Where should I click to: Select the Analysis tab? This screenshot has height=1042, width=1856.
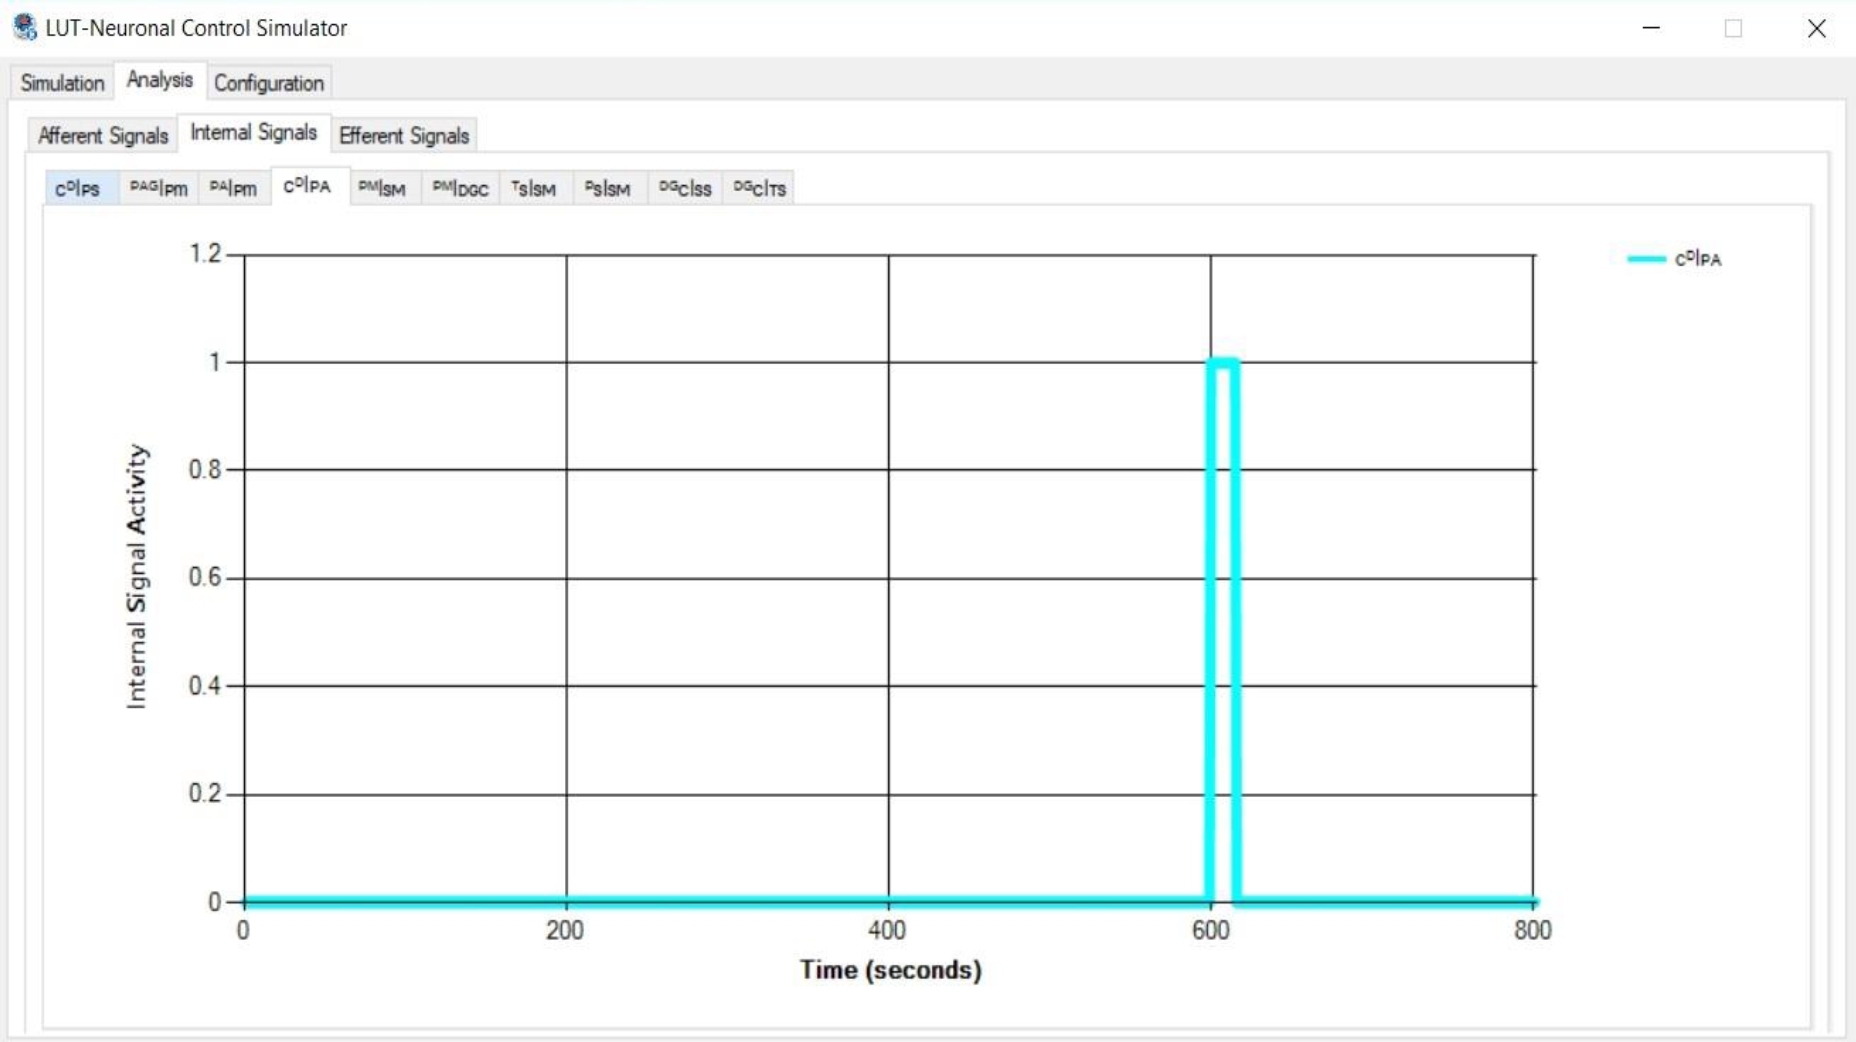tap(160, 80)
